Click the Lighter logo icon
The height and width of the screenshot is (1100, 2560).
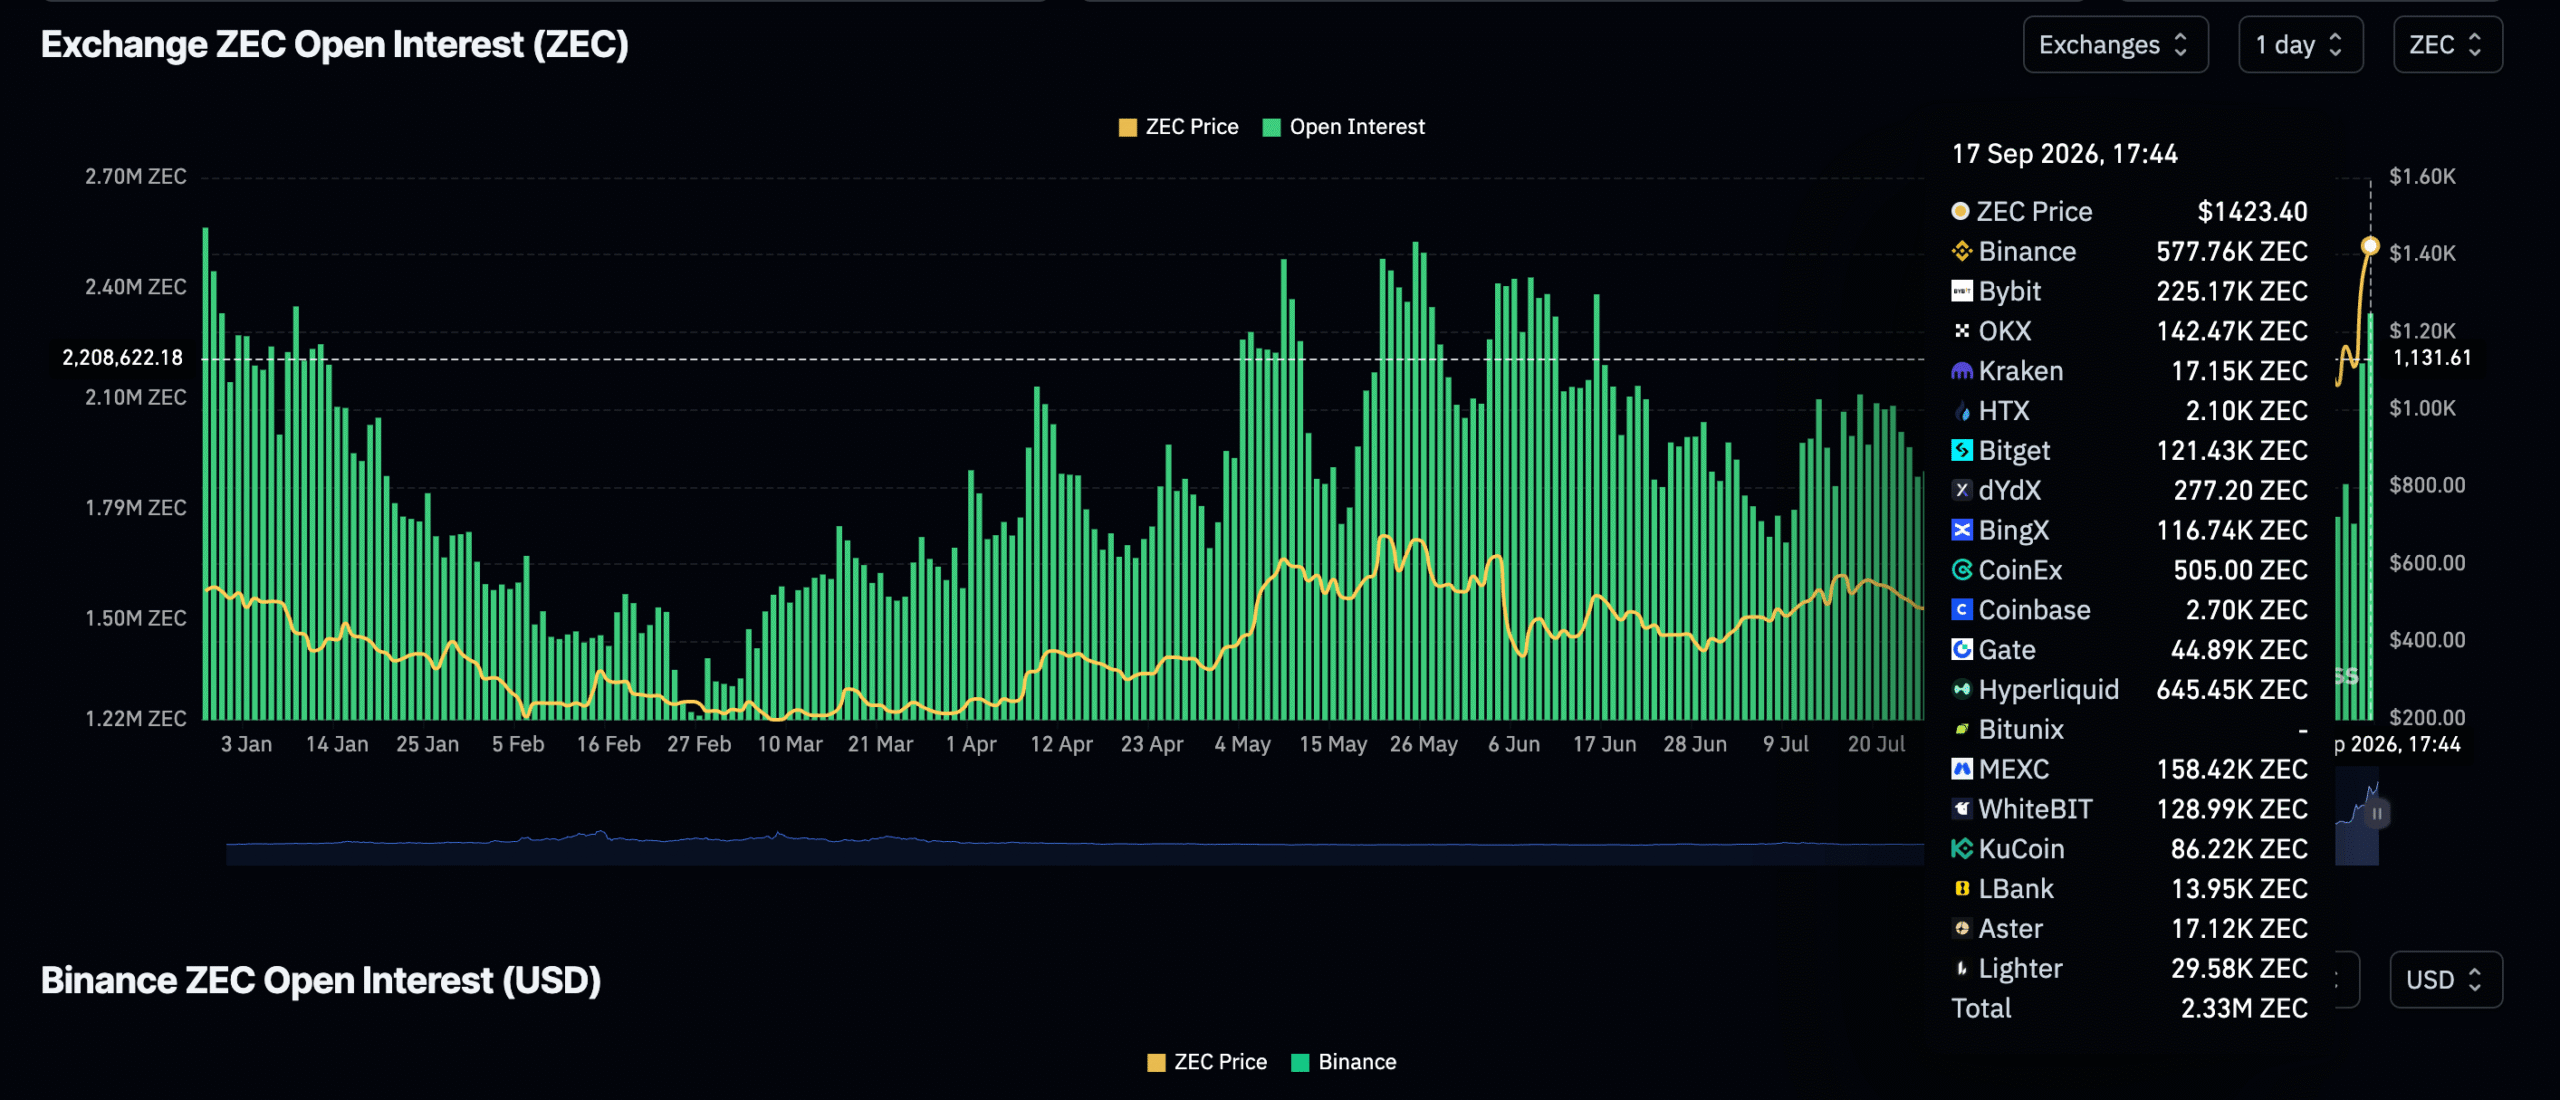pyautogui.click(x=1962, y=968)
